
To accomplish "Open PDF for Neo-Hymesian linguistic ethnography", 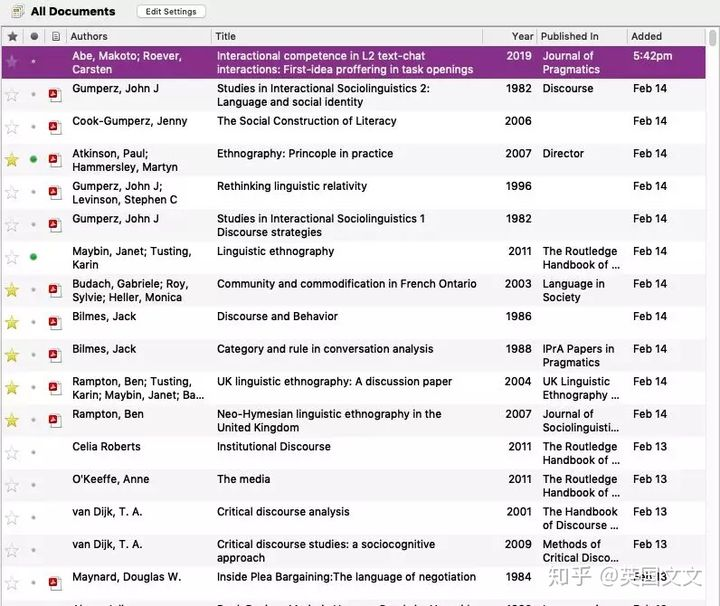I will (x=55, y=421).
